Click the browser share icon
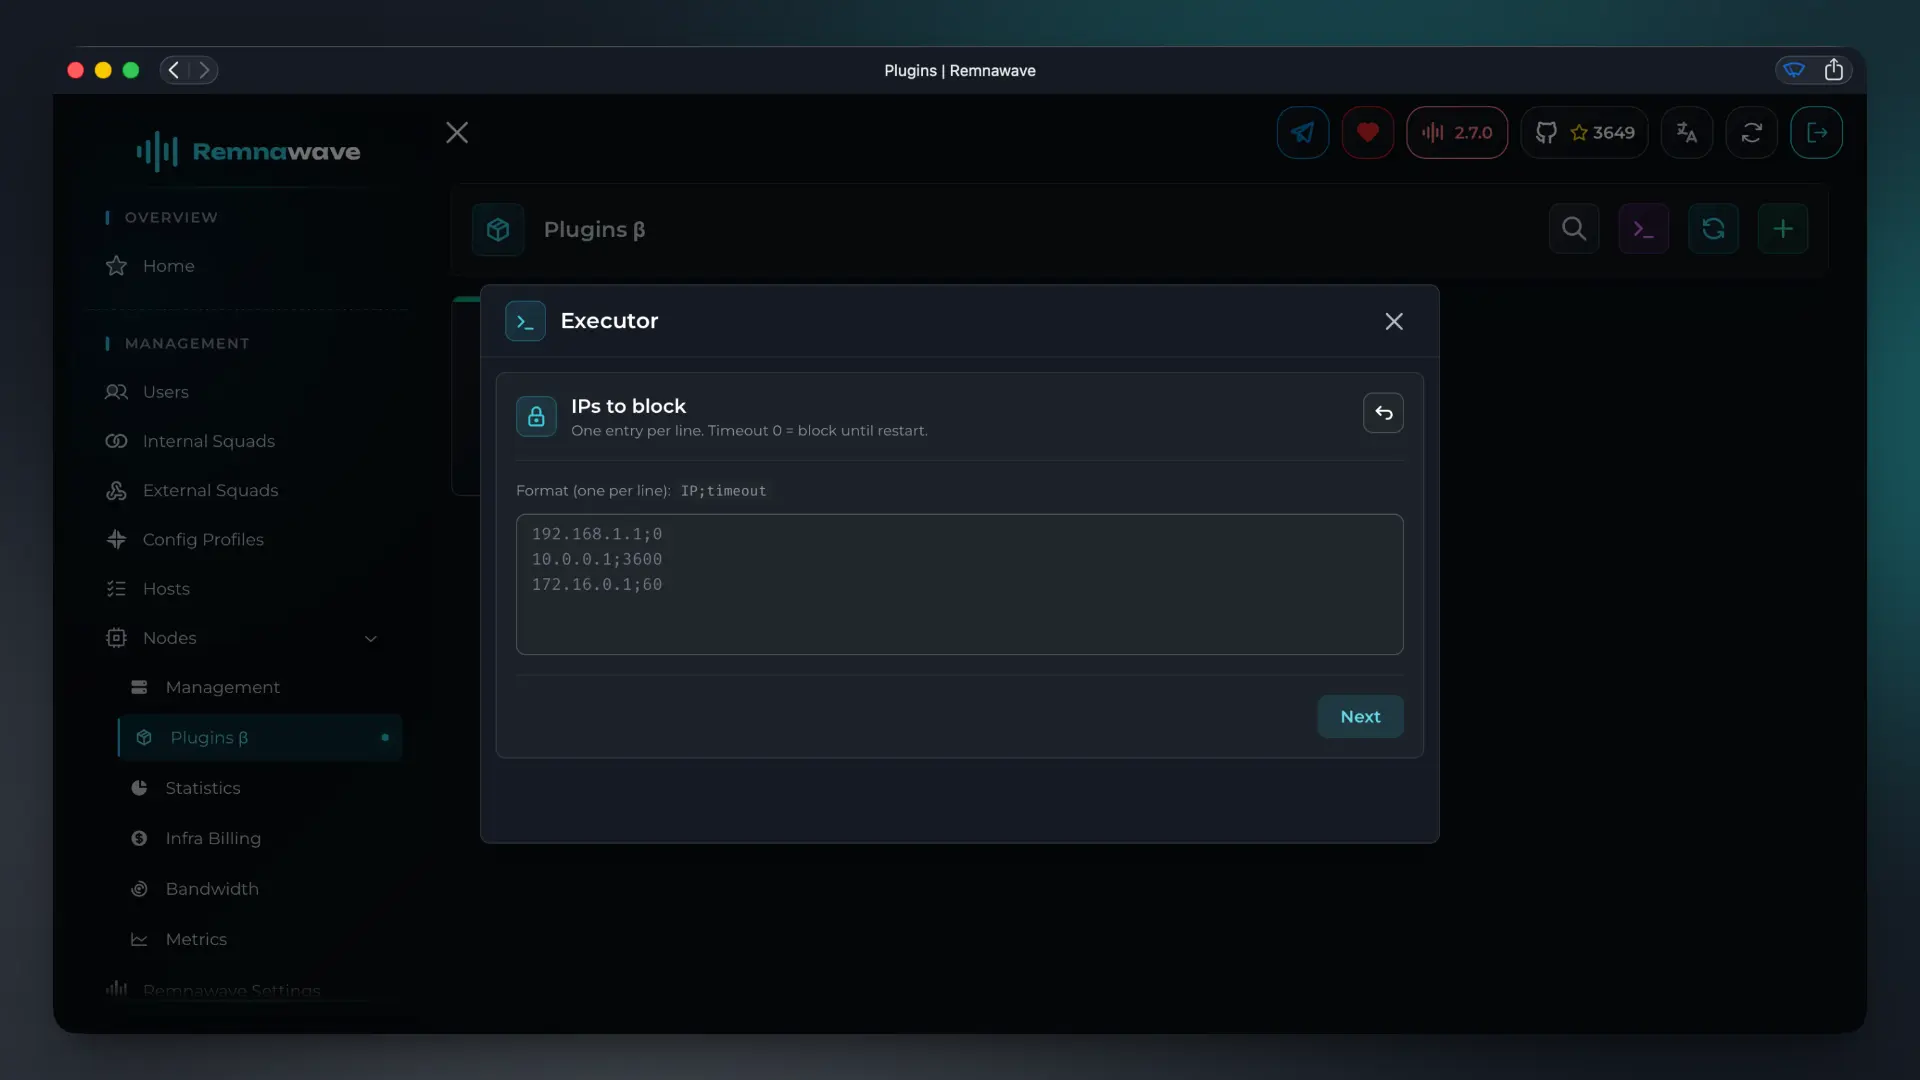 coord(1834,70)
